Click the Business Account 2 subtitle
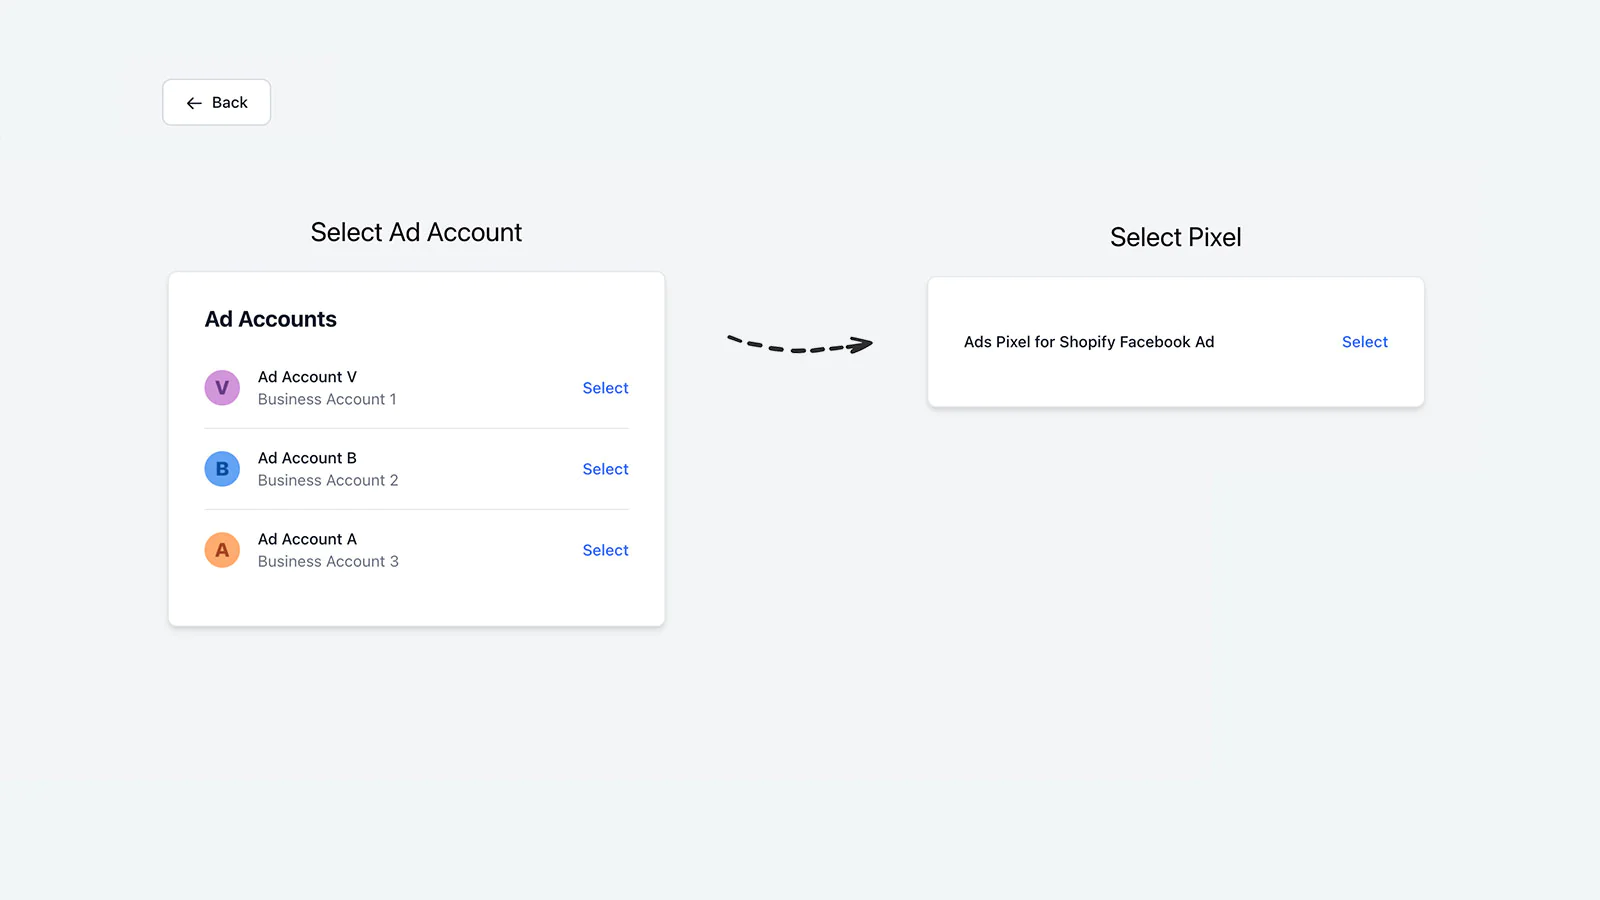This screenshot has width=1600, height=900. (x=328, y=480)
